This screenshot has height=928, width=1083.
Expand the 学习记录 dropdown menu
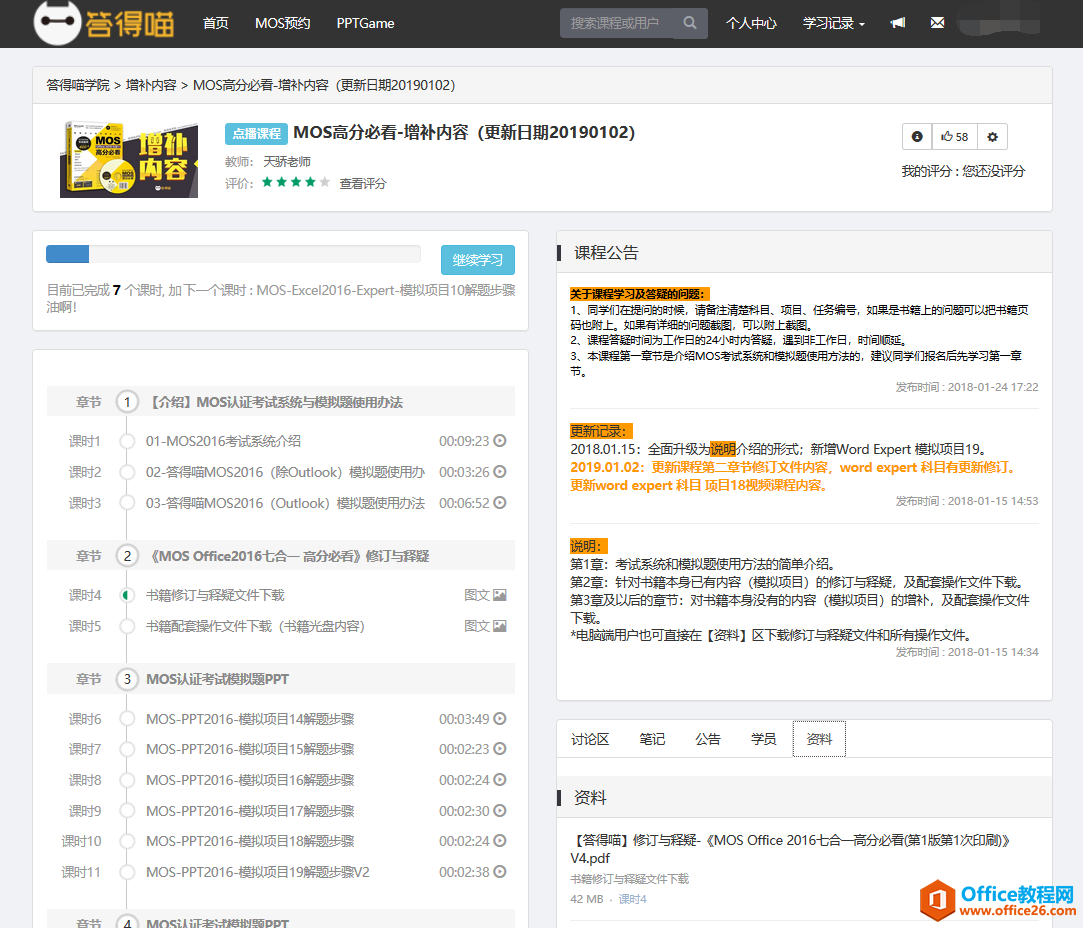point(833,23)
